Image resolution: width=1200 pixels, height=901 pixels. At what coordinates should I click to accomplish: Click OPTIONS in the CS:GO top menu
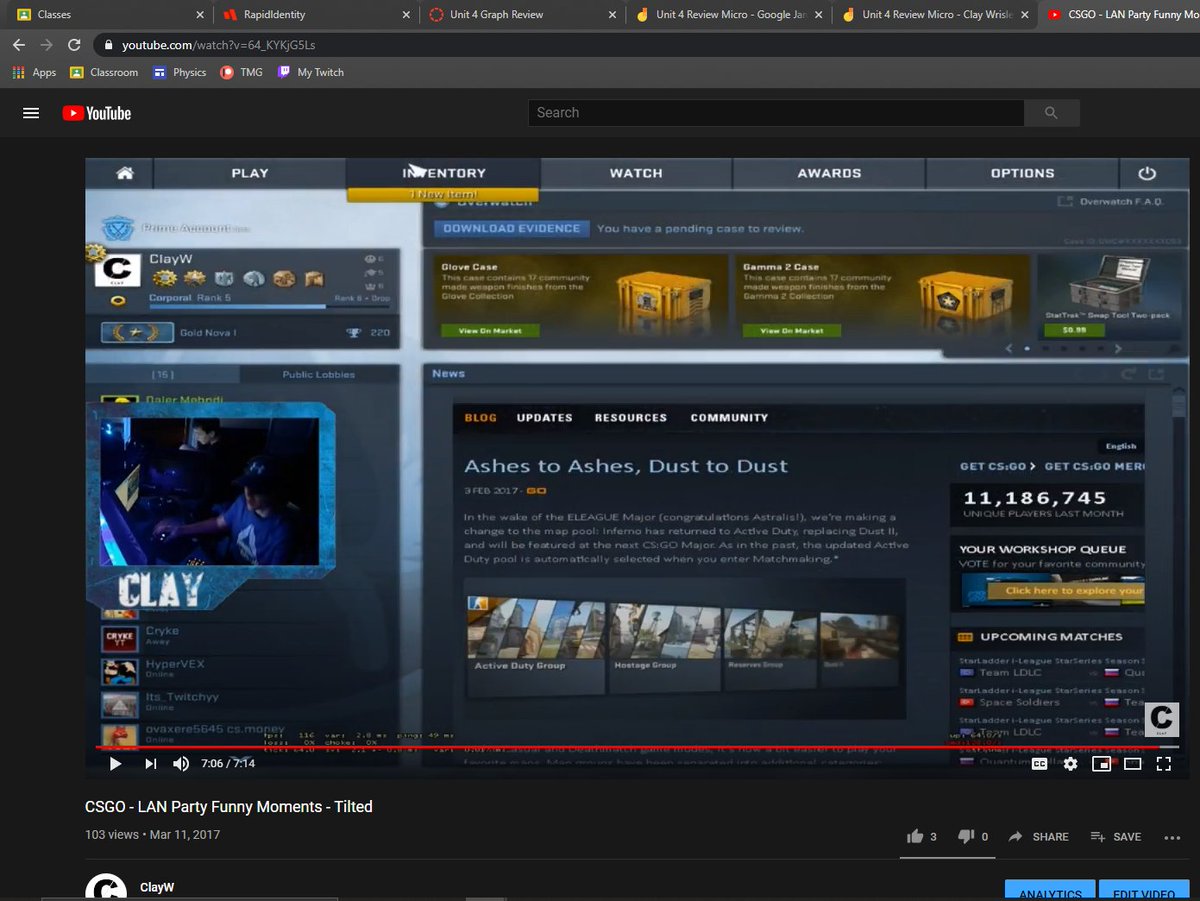click(x=1022, y=173)
